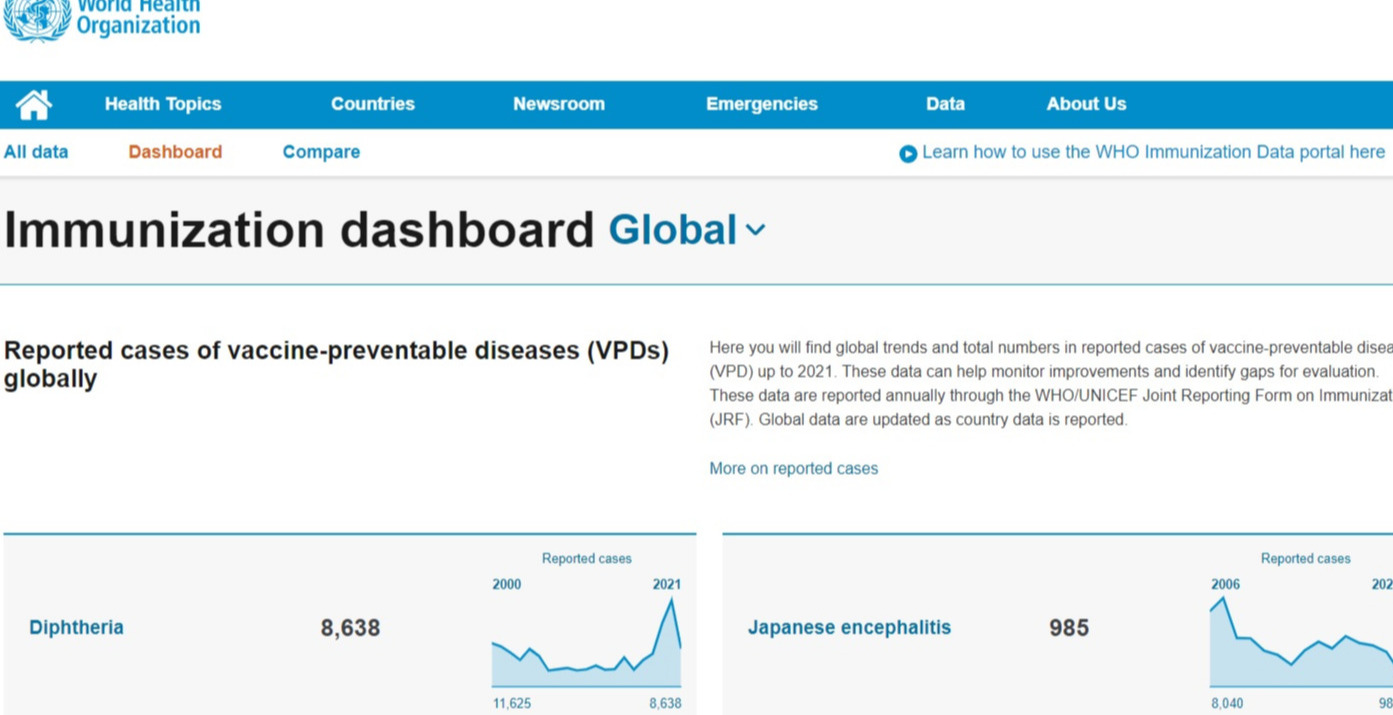The width and height of the screenshot is (1393, 715).
Task: Click the Reported cases of VPDs heading
Action: [x=336, y=365]
